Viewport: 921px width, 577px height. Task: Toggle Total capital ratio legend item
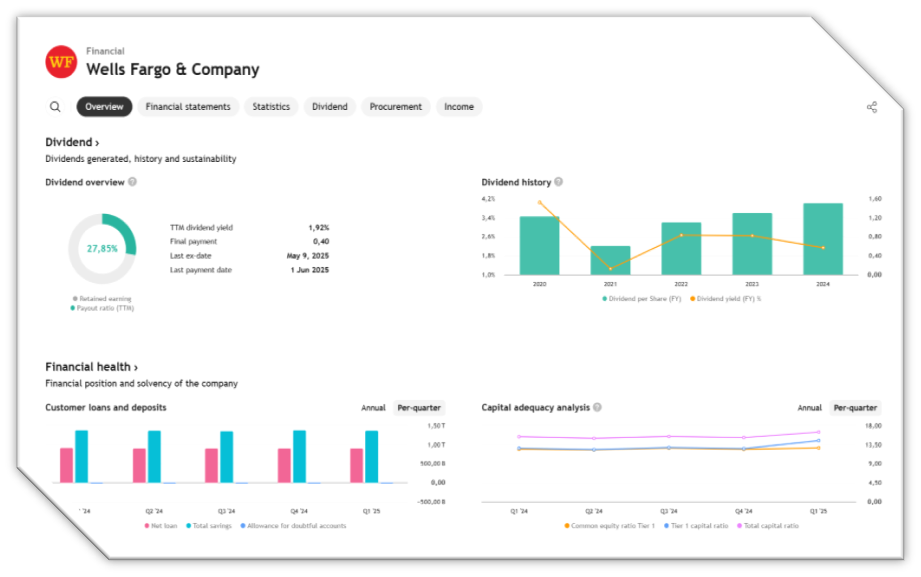(x=768, y=526)
